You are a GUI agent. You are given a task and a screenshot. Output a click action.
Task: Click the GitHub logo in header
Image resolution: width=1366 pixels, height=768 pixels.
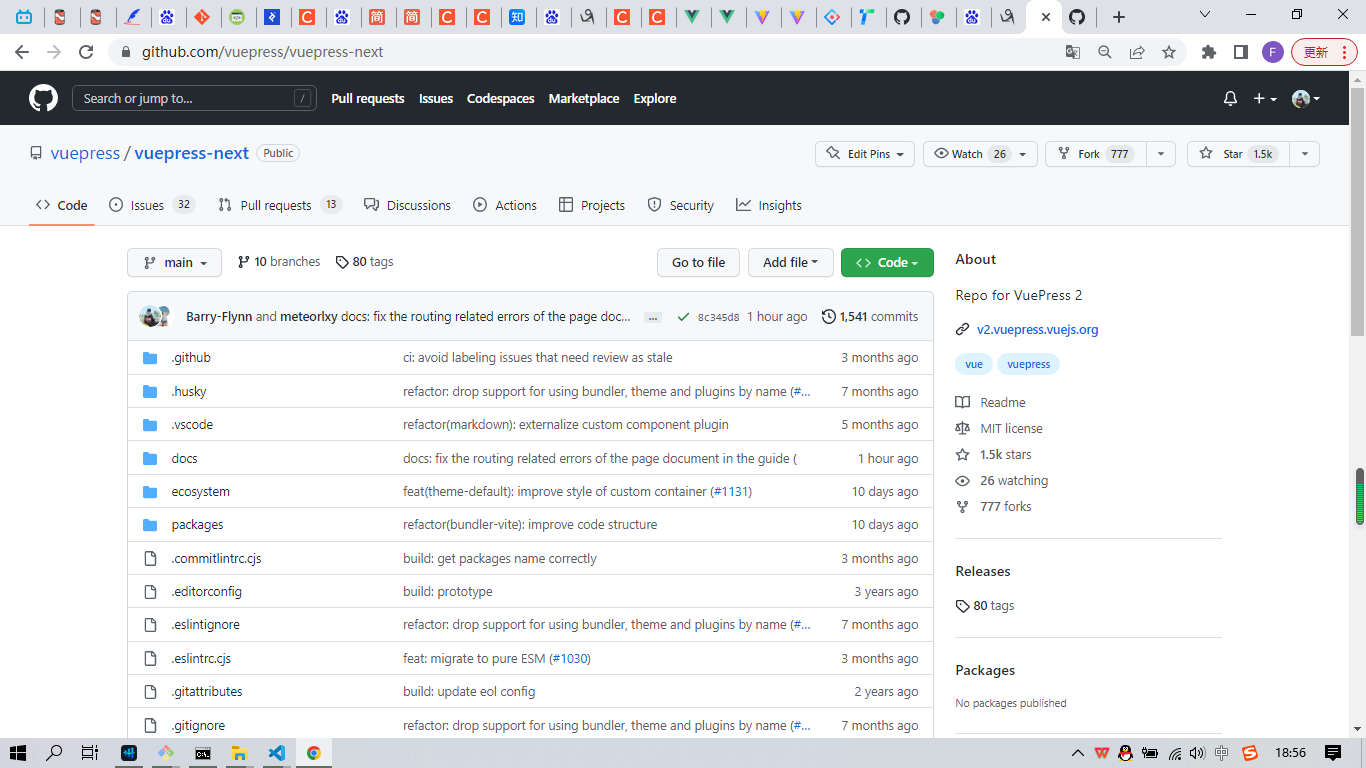click(43, 98)
